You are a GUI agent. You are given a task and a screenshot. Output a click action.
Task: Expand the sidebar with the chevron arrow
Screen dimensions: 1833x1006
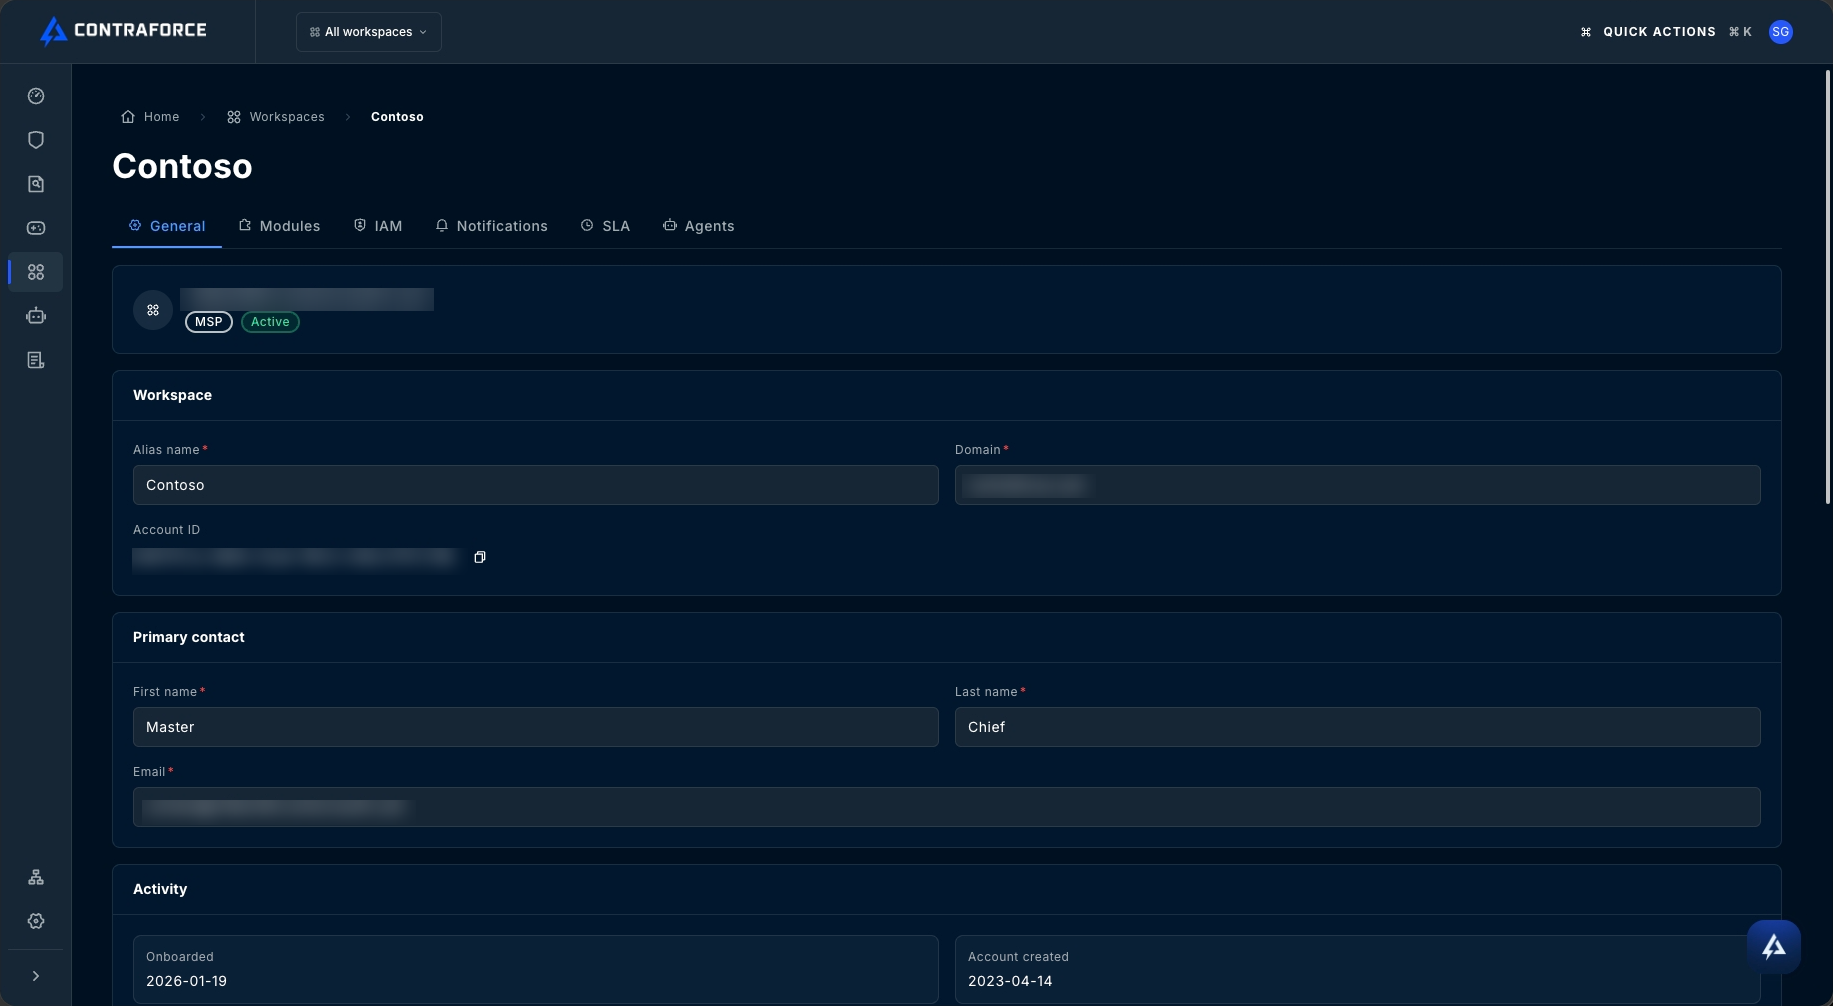tap(36, 976)
